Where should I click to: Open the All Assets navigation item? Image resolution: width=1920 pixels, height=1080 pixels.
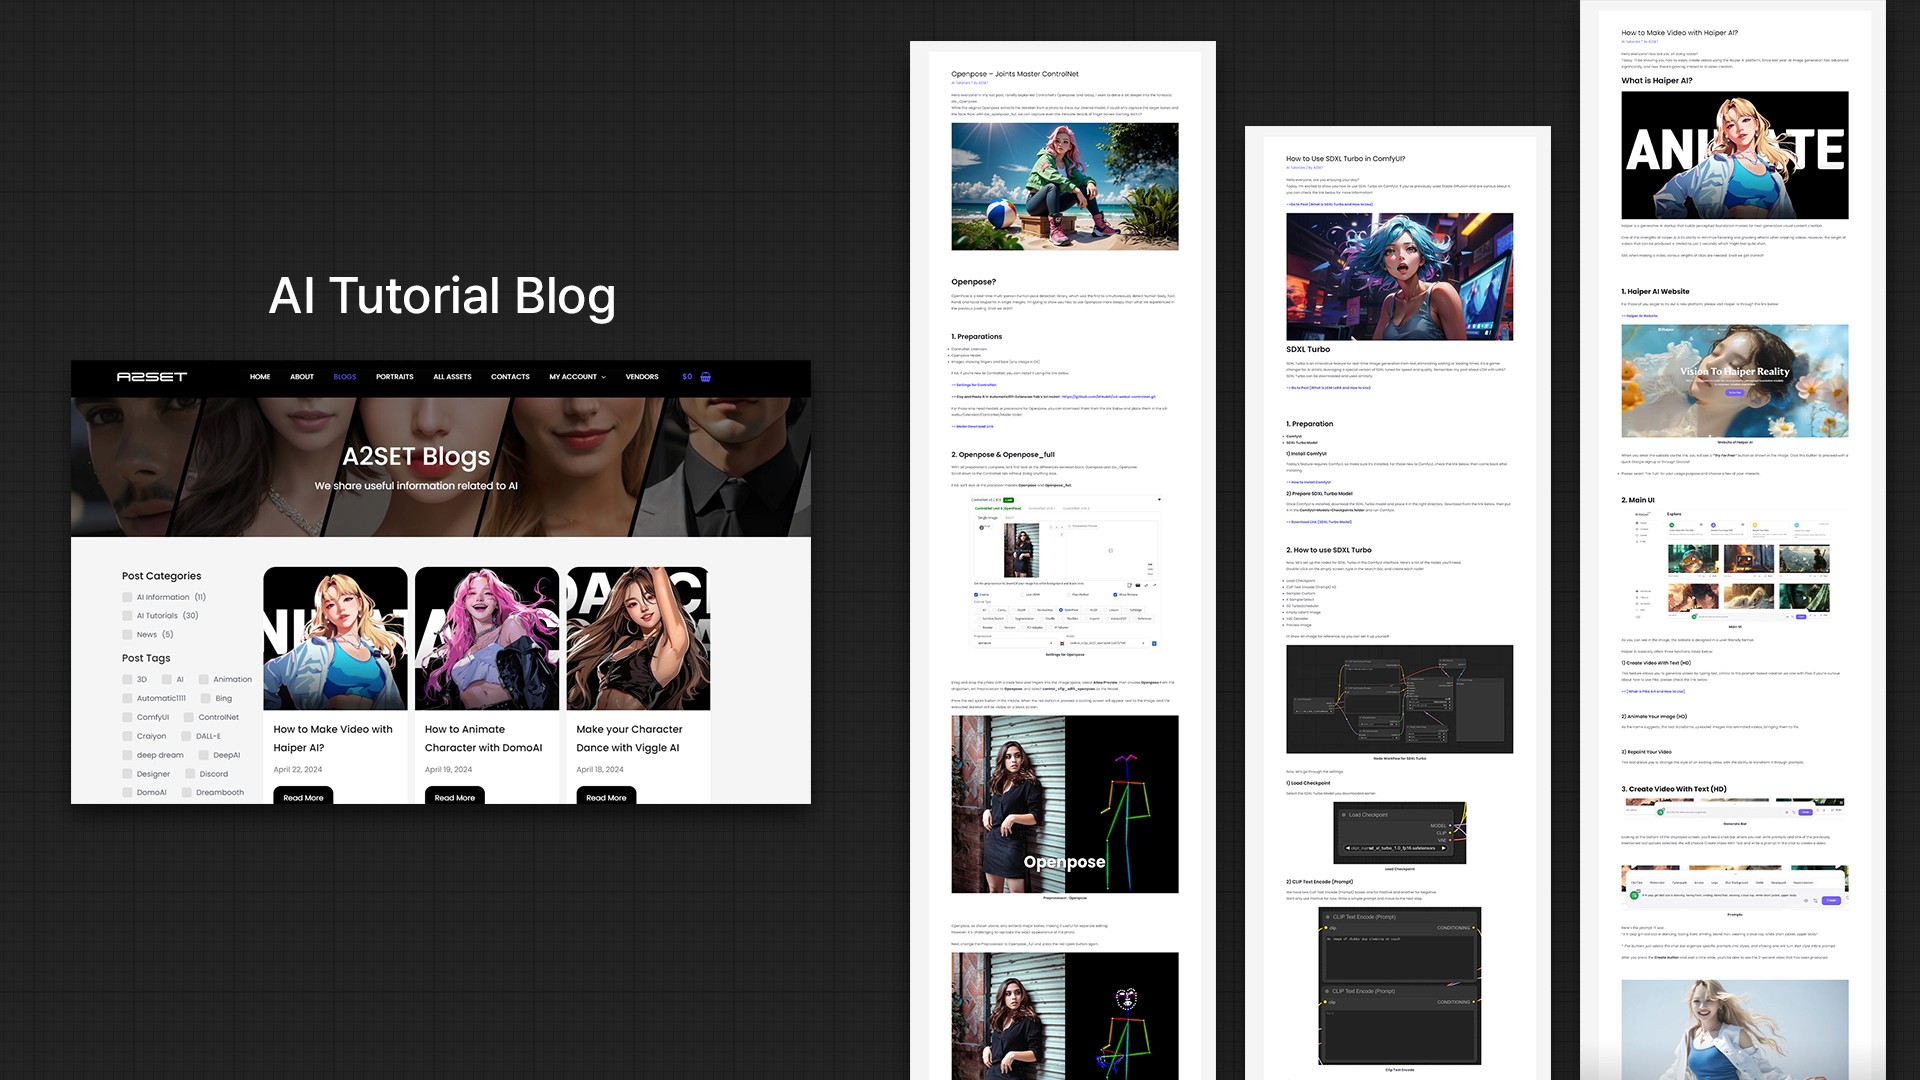[452, 377]
